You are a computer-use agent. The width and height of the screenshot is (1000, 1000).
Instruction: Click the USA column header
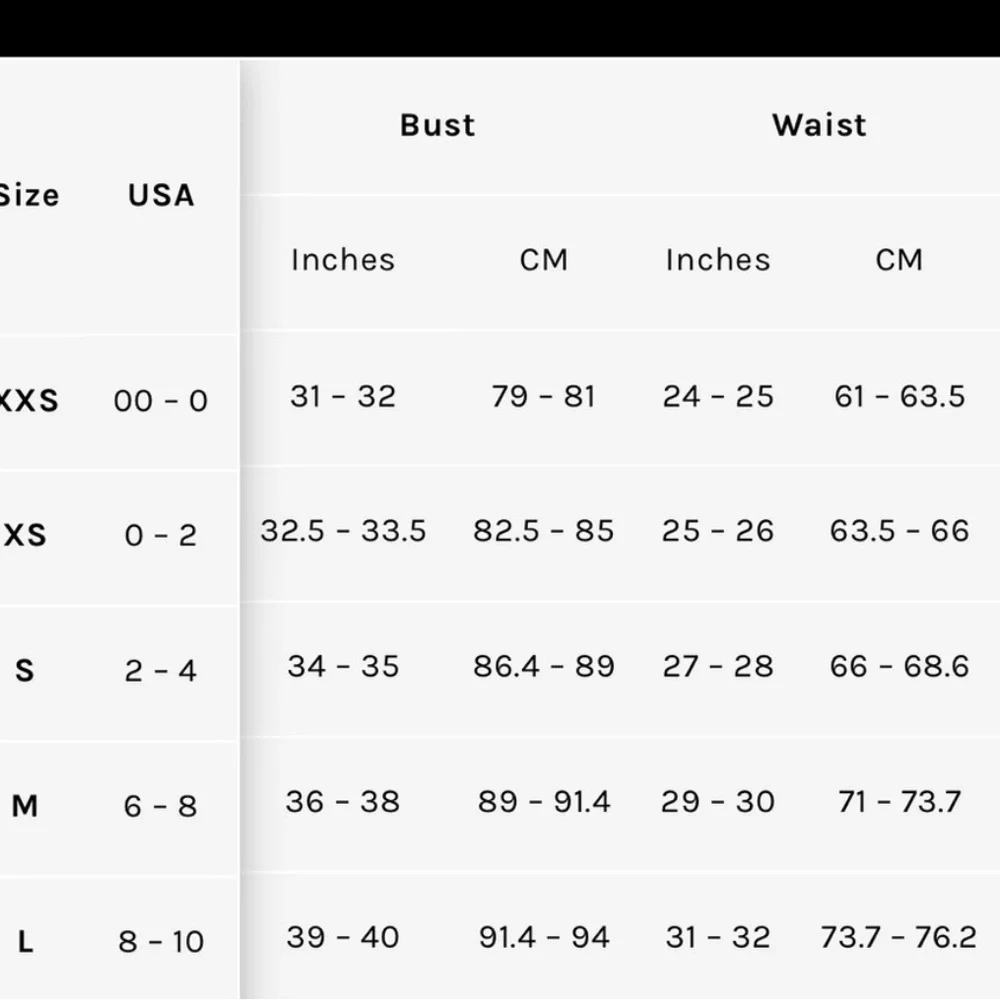click(161, 195)
